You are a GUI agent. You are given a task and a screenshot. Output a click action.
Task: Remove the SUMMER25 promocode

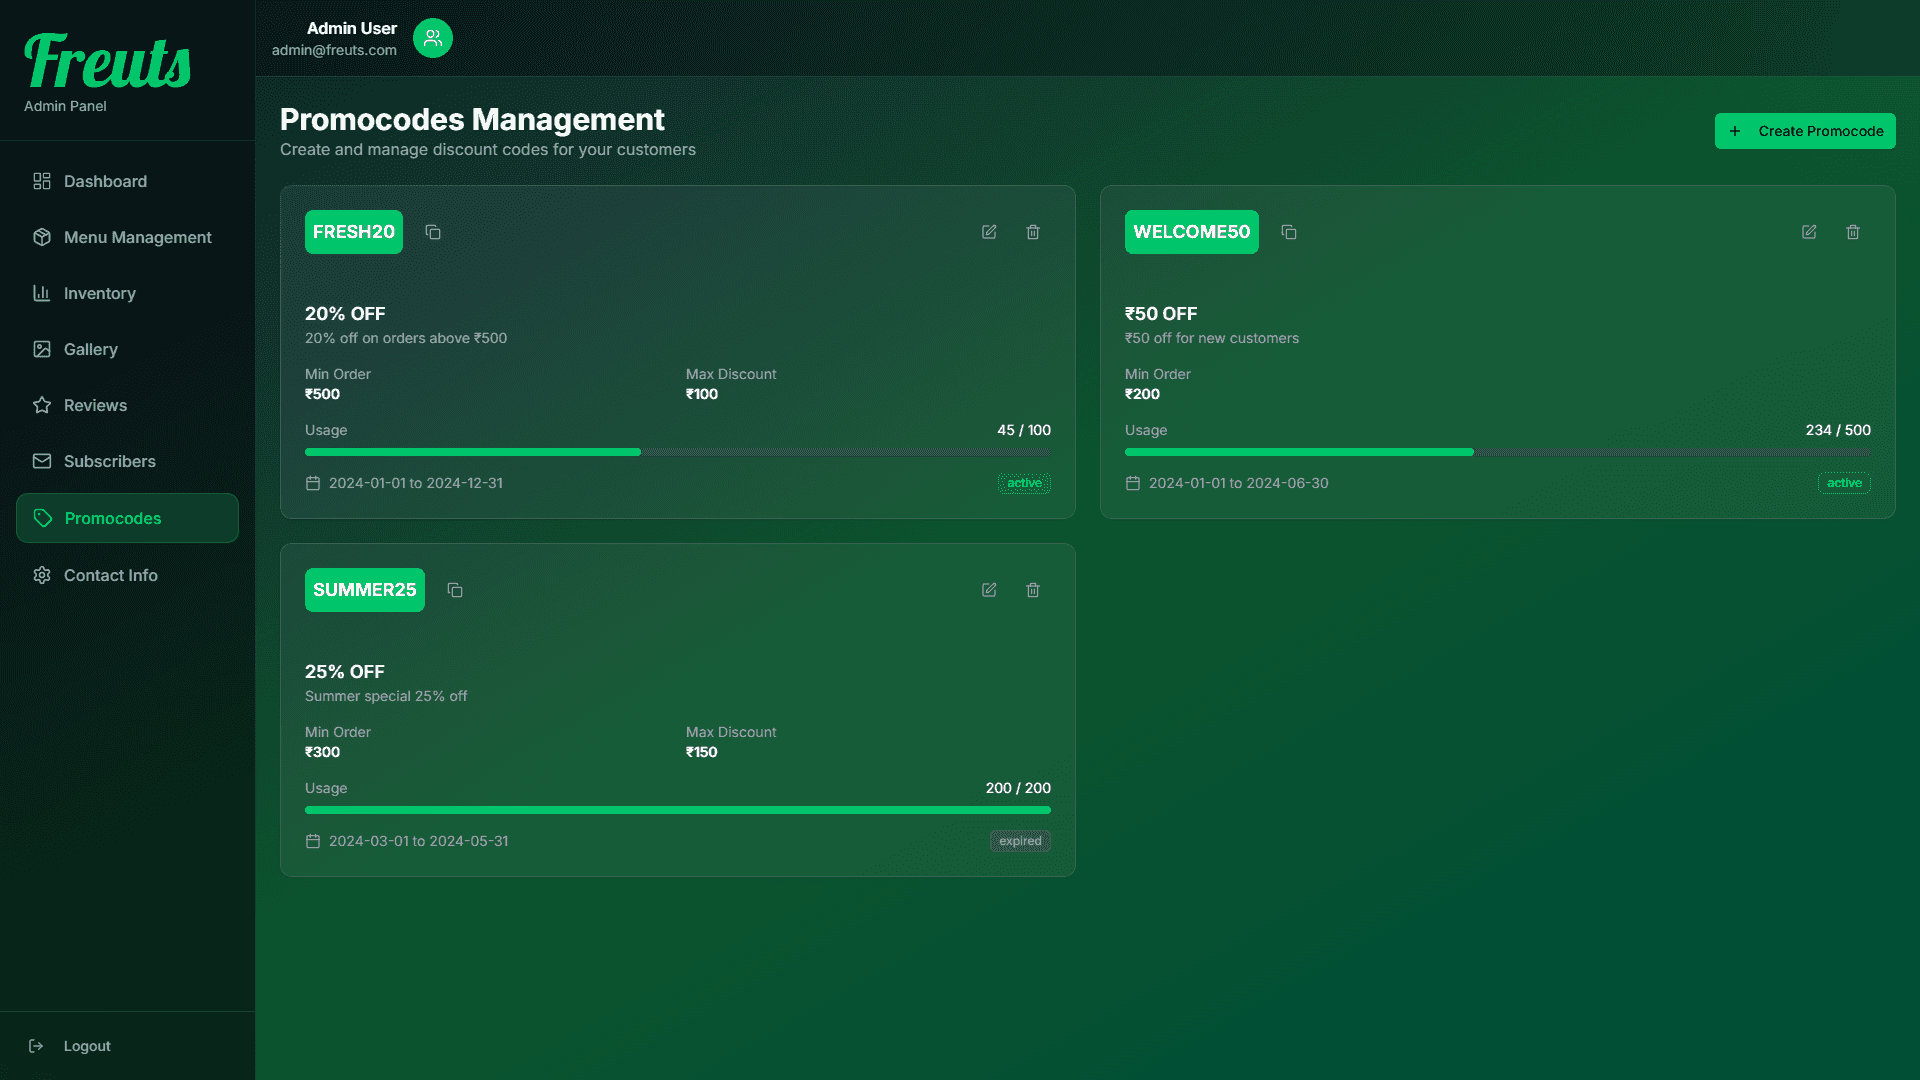(x=1033, y=590)
